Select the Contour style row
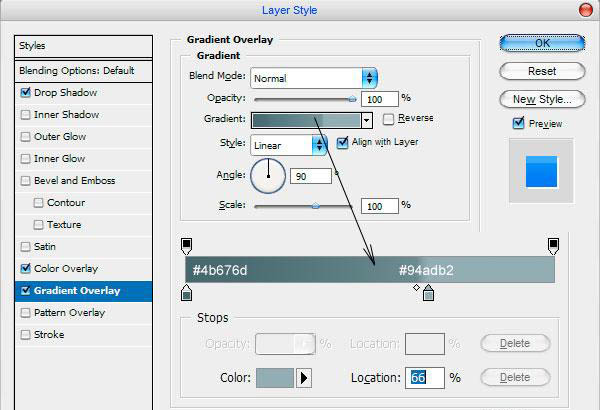The image size is (600, 410). [83, 203]
